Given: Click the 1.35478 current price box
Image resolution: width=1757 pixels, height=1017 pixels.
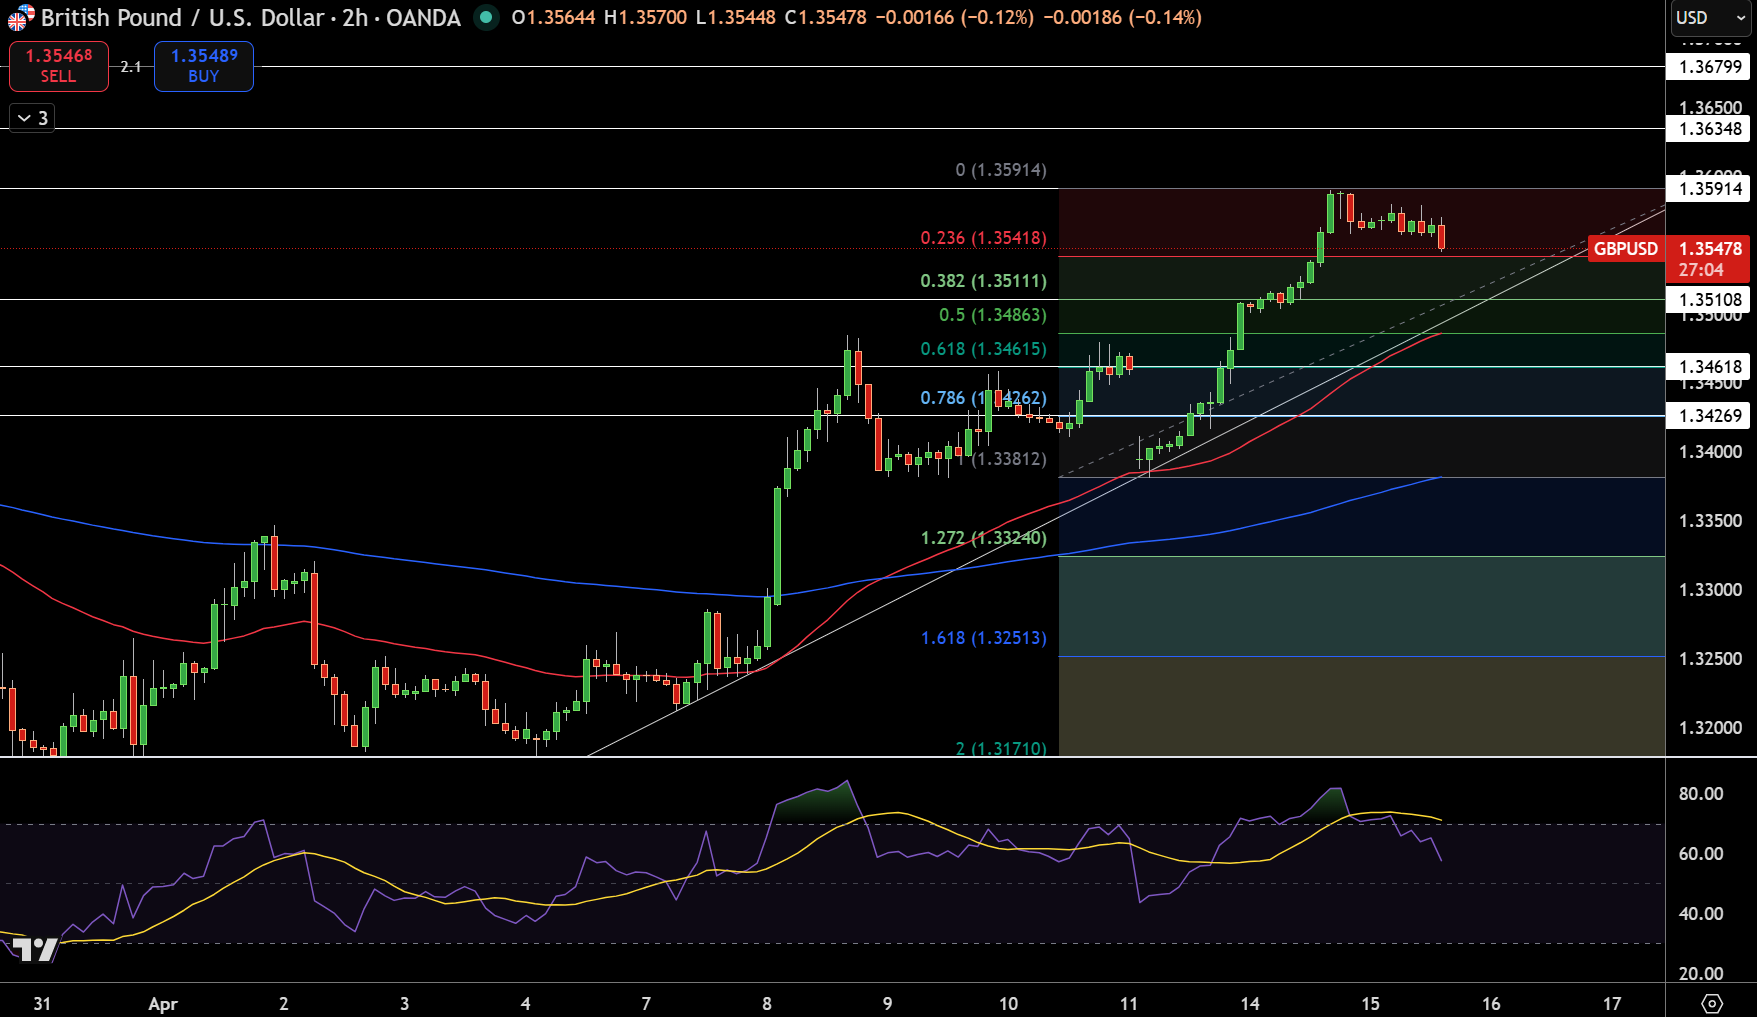Looking at the screenshot, I should 1708,258.
